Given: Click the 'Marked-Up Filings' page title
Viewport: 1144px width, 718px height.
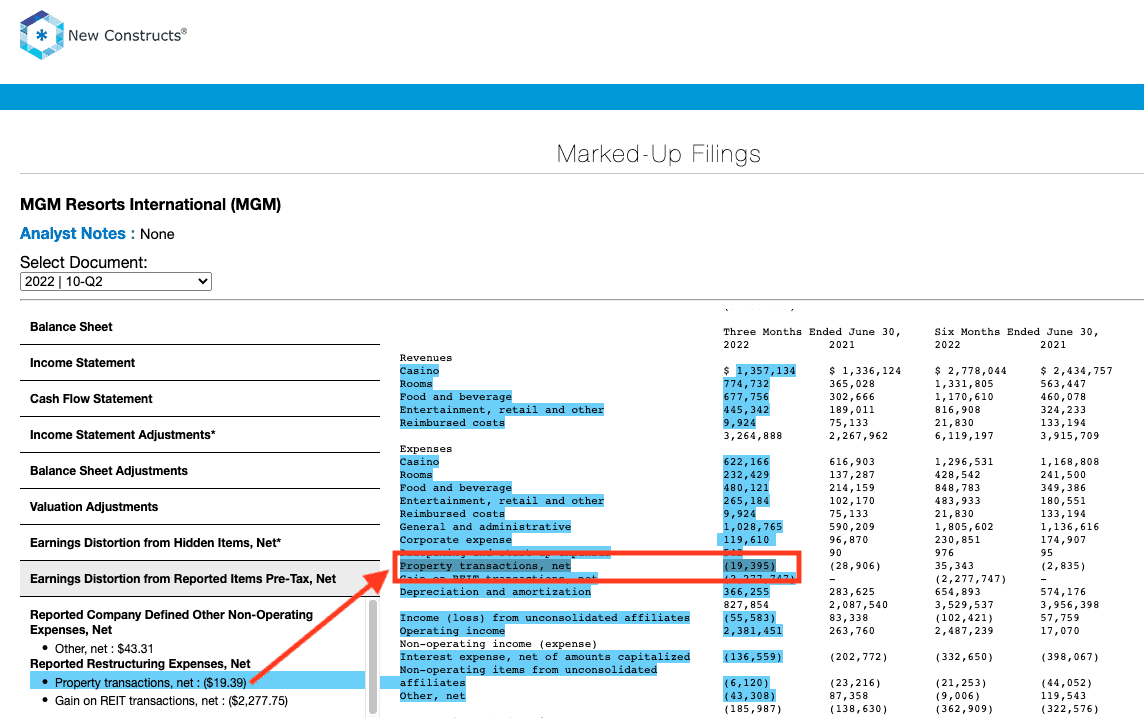Looking at the screenshot, I should click(x=659, y=154).
